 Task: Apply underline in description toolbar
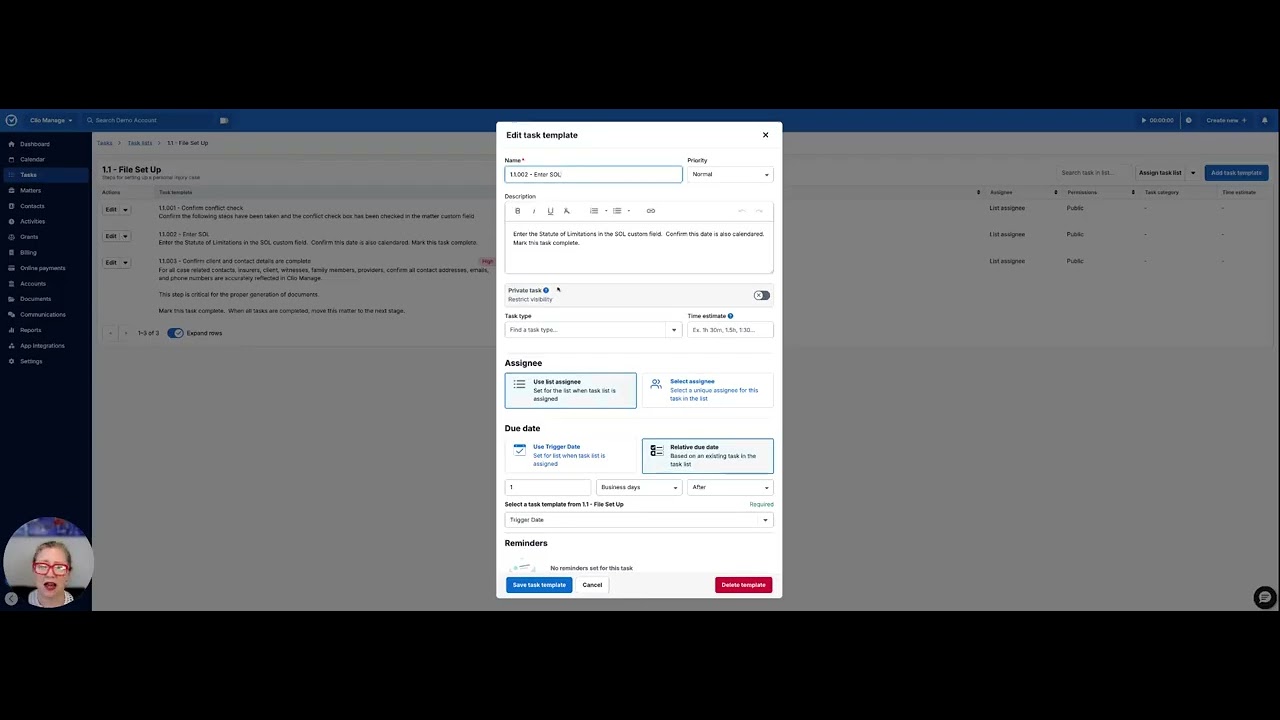tap(550, 211)
